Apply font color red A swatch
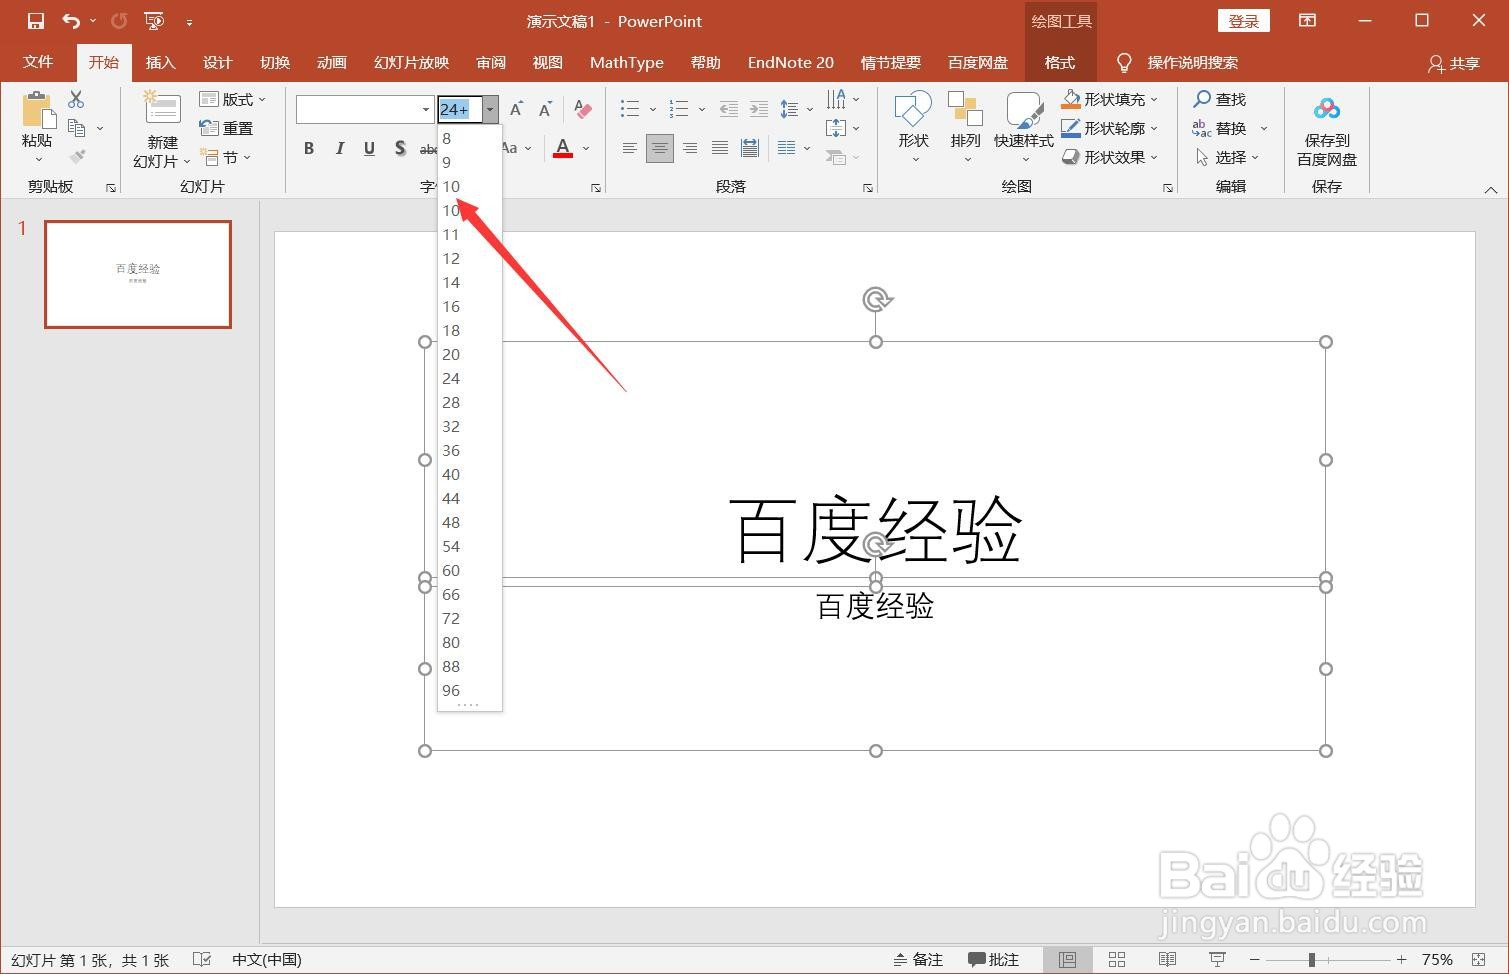This screenshot has height=974, width=1509. [x=563, y=148]
